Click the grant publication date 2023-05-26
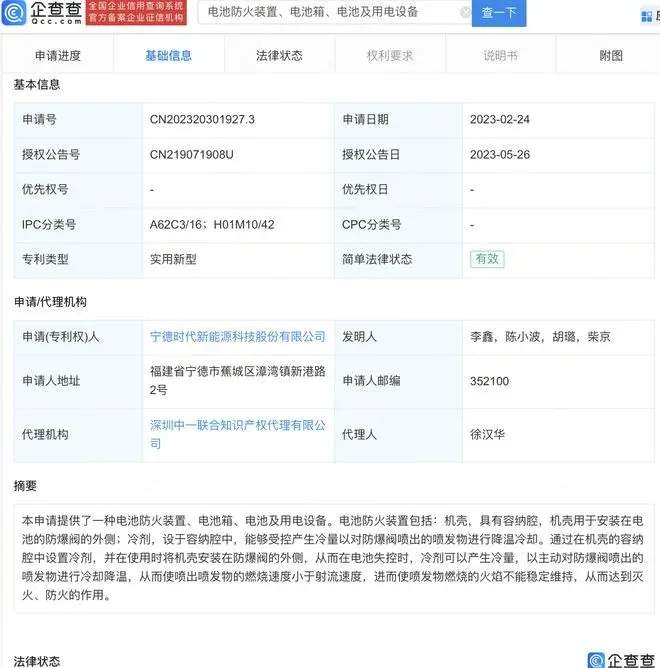The image size is (660, 668). pos(500,155)
